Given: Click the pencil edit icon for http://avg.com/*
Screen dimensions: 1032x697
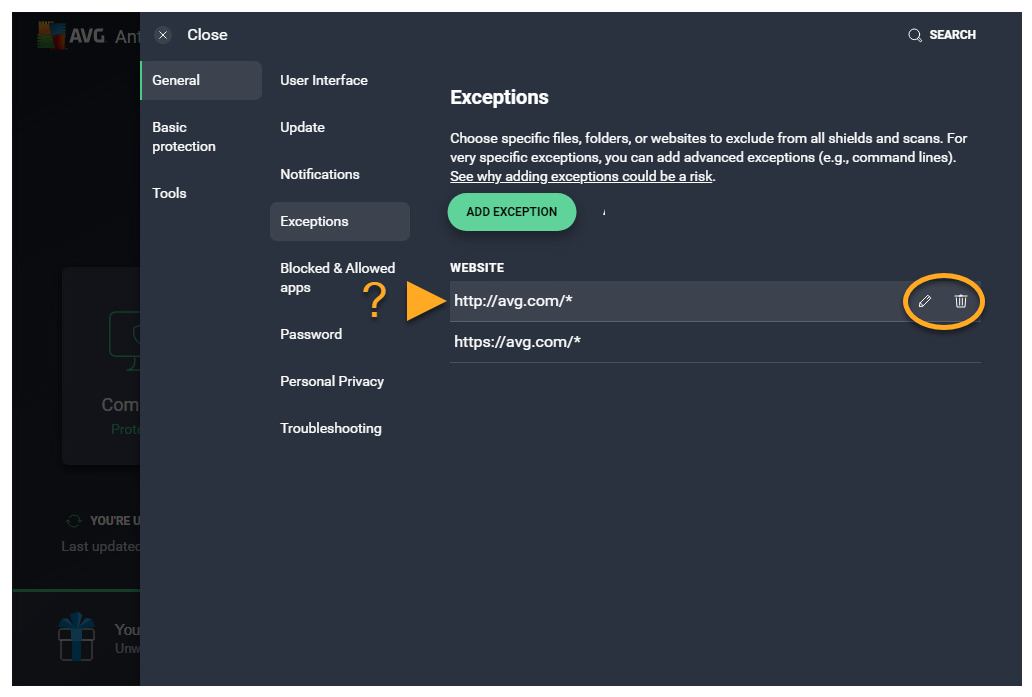Looking at the screenshot, I should coord(925,301).
